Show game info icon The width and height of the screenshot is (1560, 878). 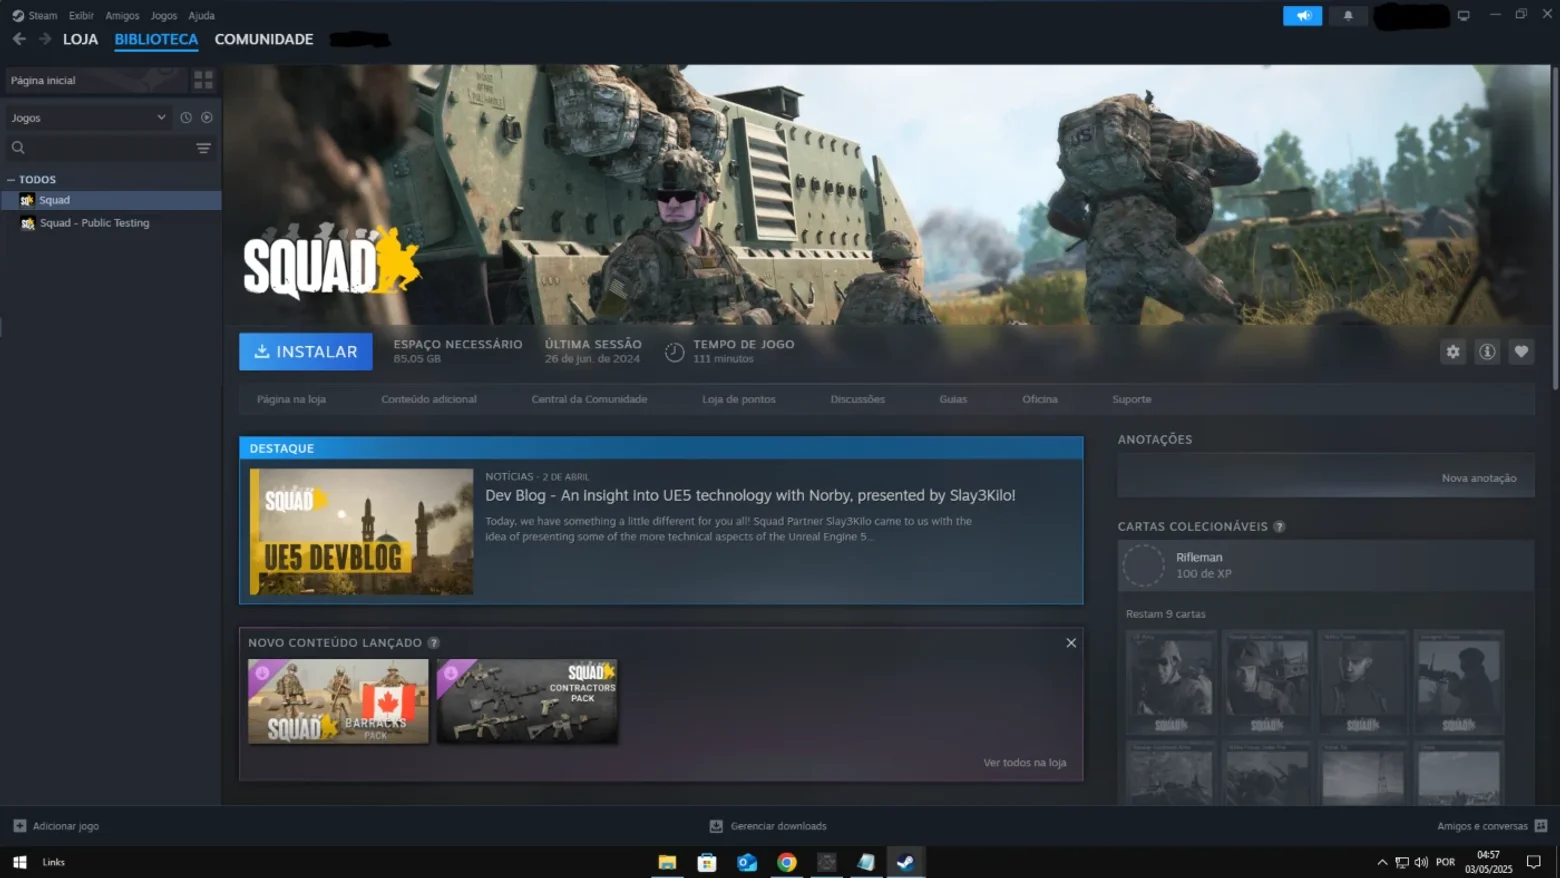pyautogui.click(x=1487, y=352)
